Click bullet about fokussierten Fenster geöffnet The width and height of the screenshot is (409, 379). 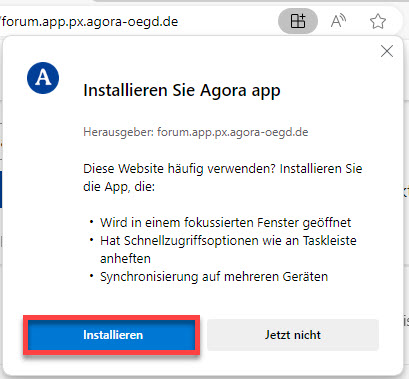click(x=225, y=223)
